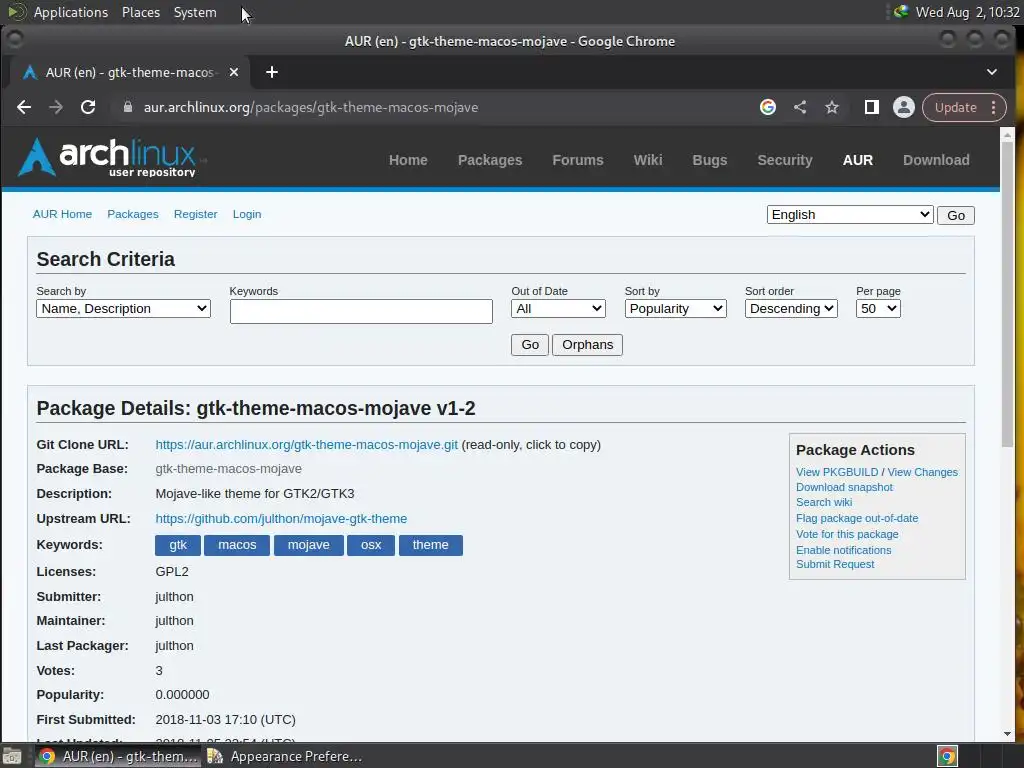Open View Changes link

922,472
